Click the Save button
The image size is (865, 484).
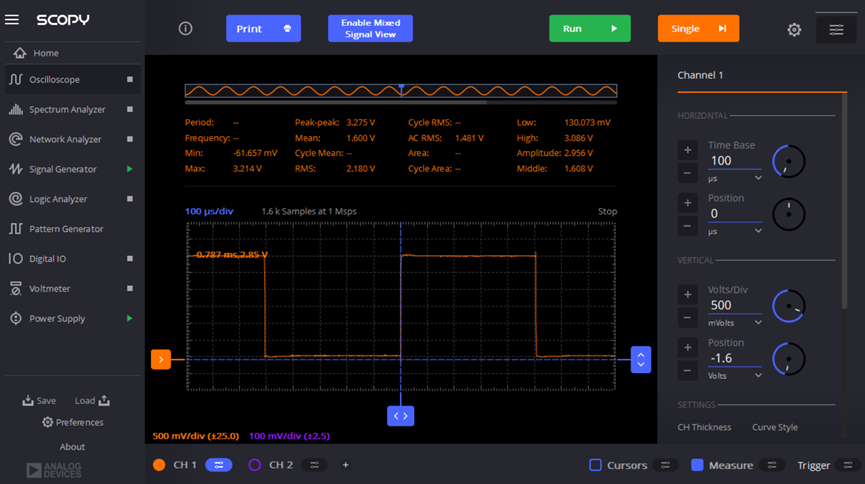[x=39, y=401]
